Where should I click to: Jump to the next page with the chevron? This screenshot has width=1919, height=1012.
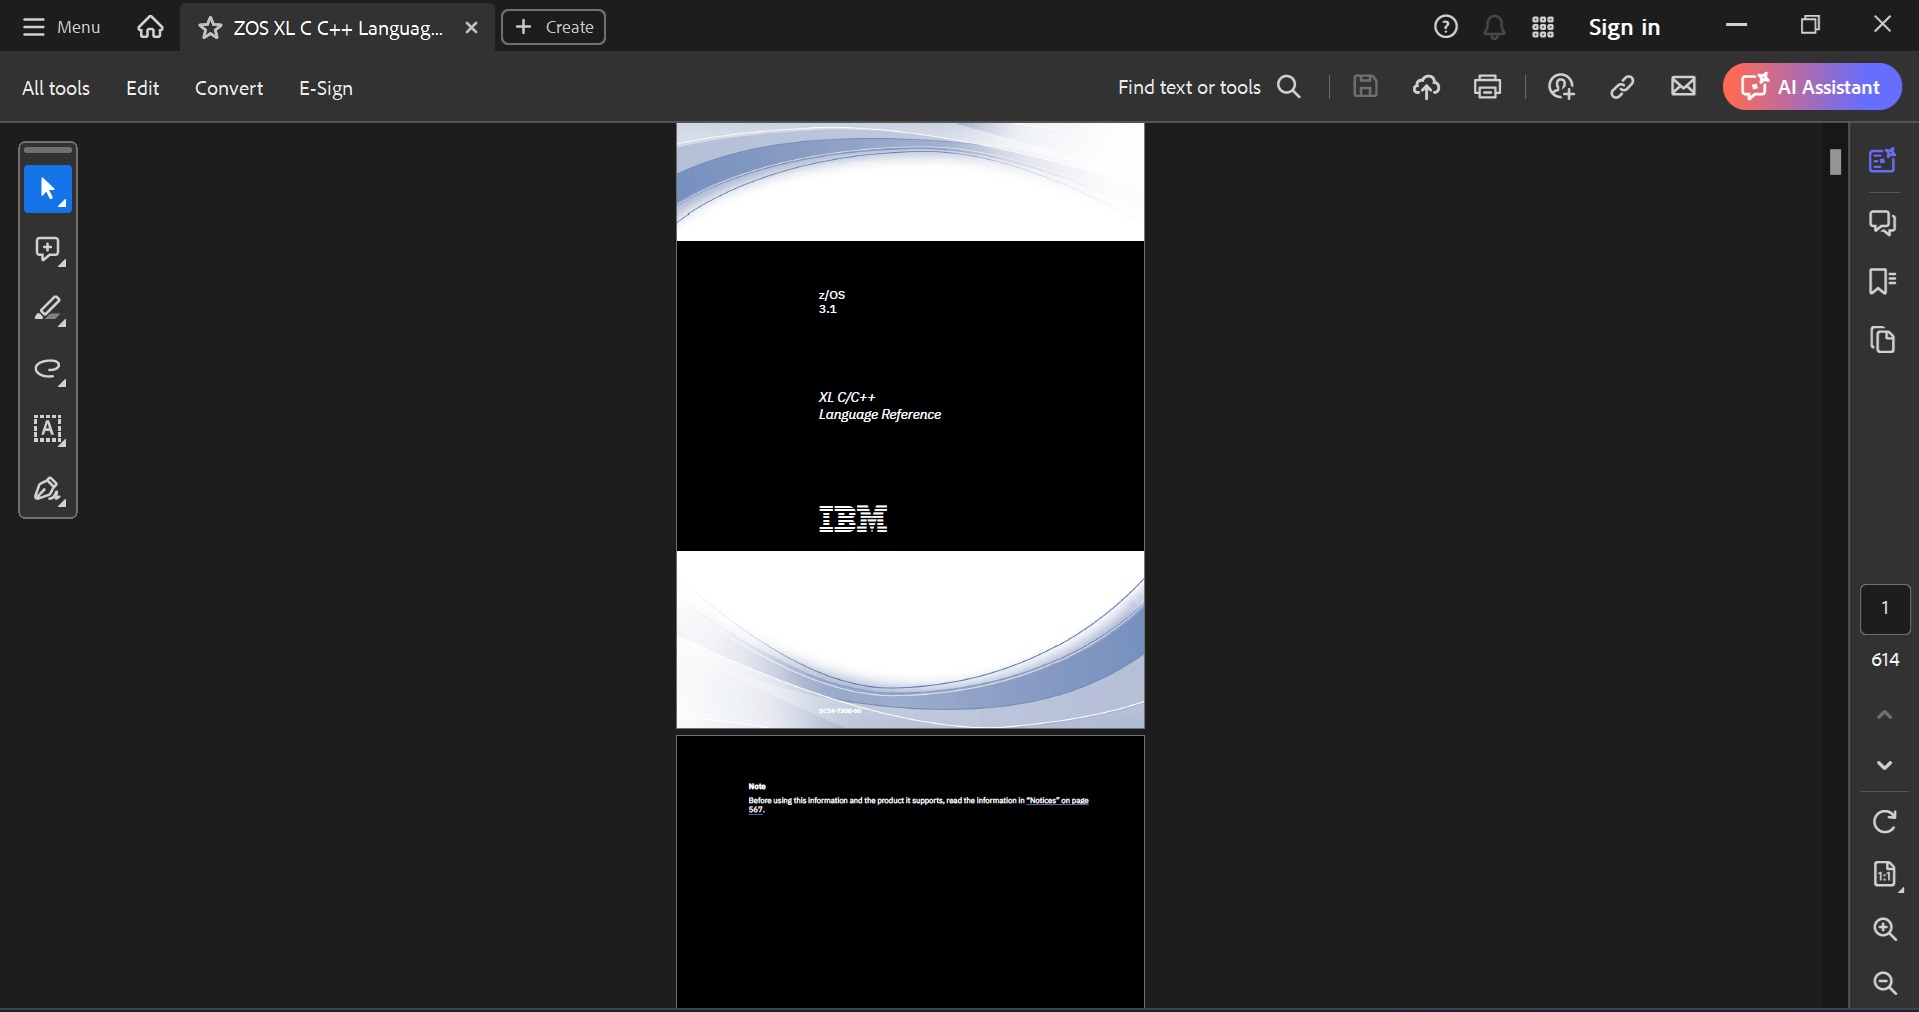(x=1884, y=766)
